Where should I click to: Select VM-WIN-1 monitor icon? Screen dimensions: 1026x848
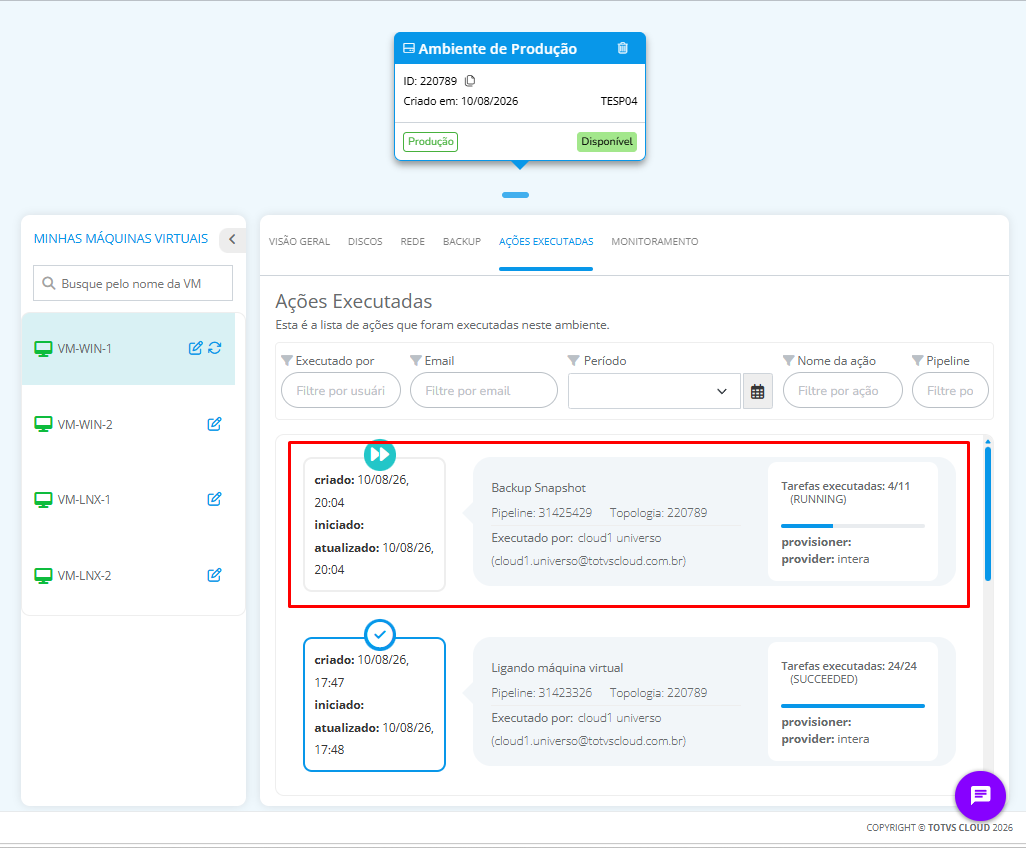coord(43,349)
